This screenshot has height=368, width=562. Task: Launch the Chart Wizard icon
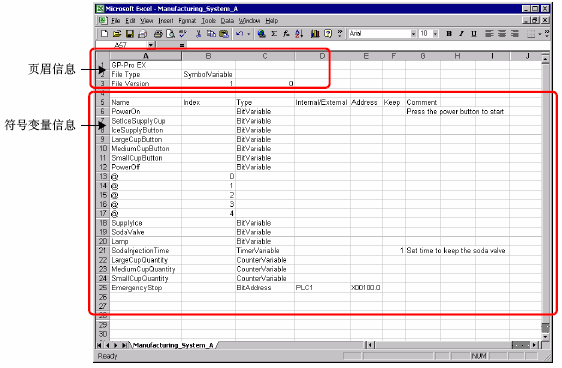click(315, 34)
